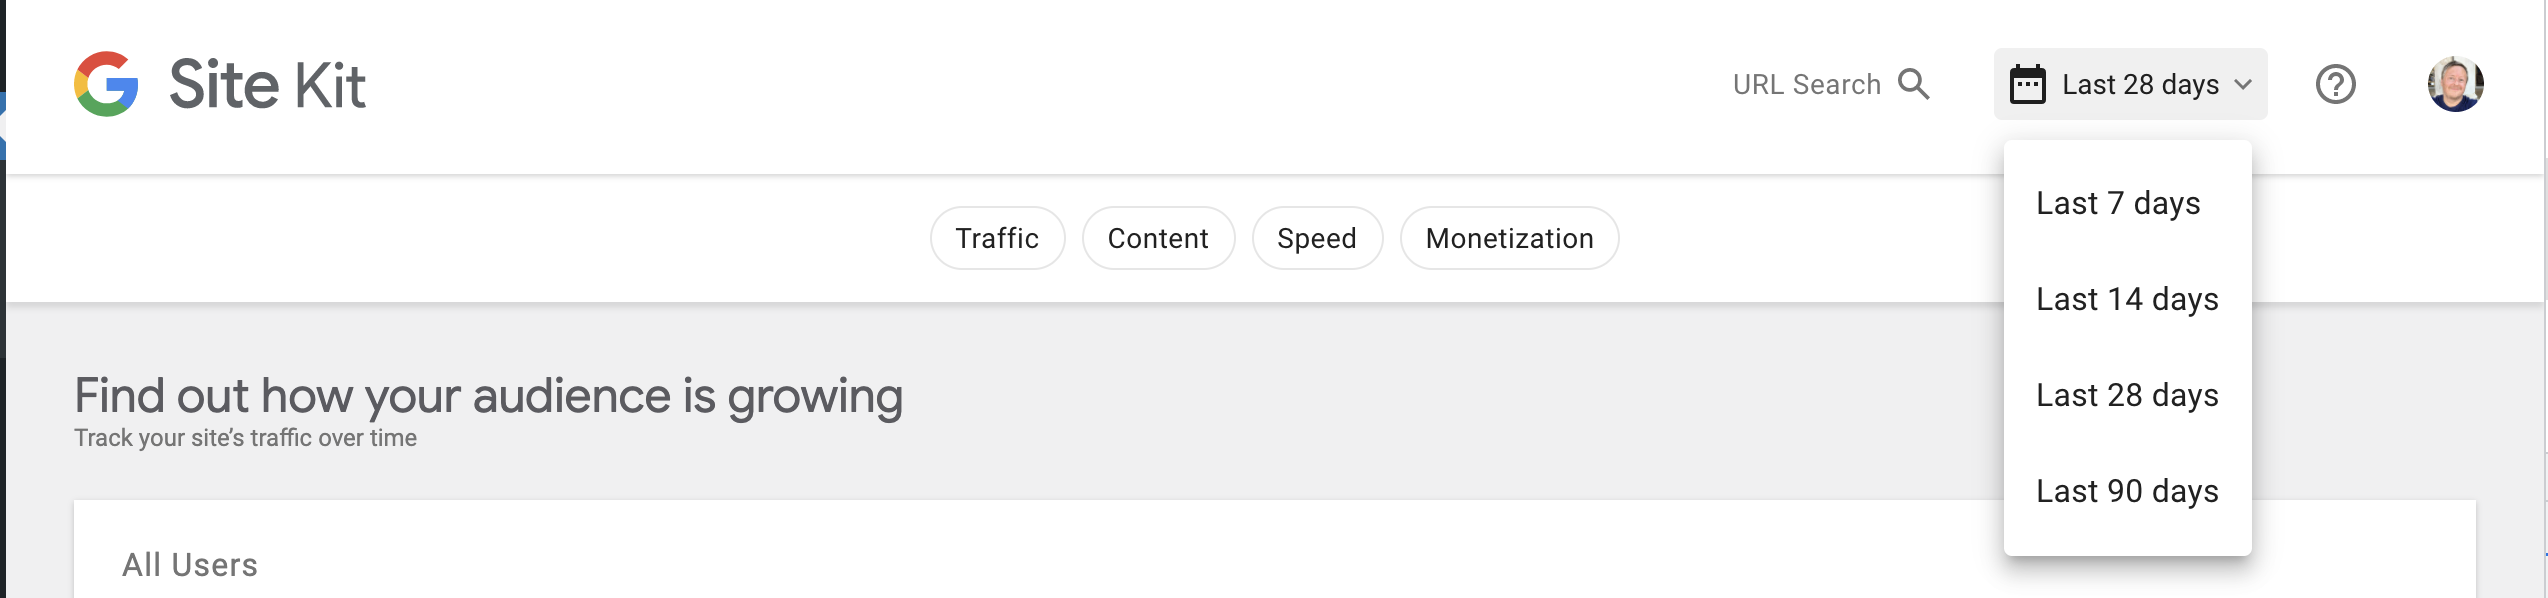Open the Monetization section

[x=1509, y=238]
